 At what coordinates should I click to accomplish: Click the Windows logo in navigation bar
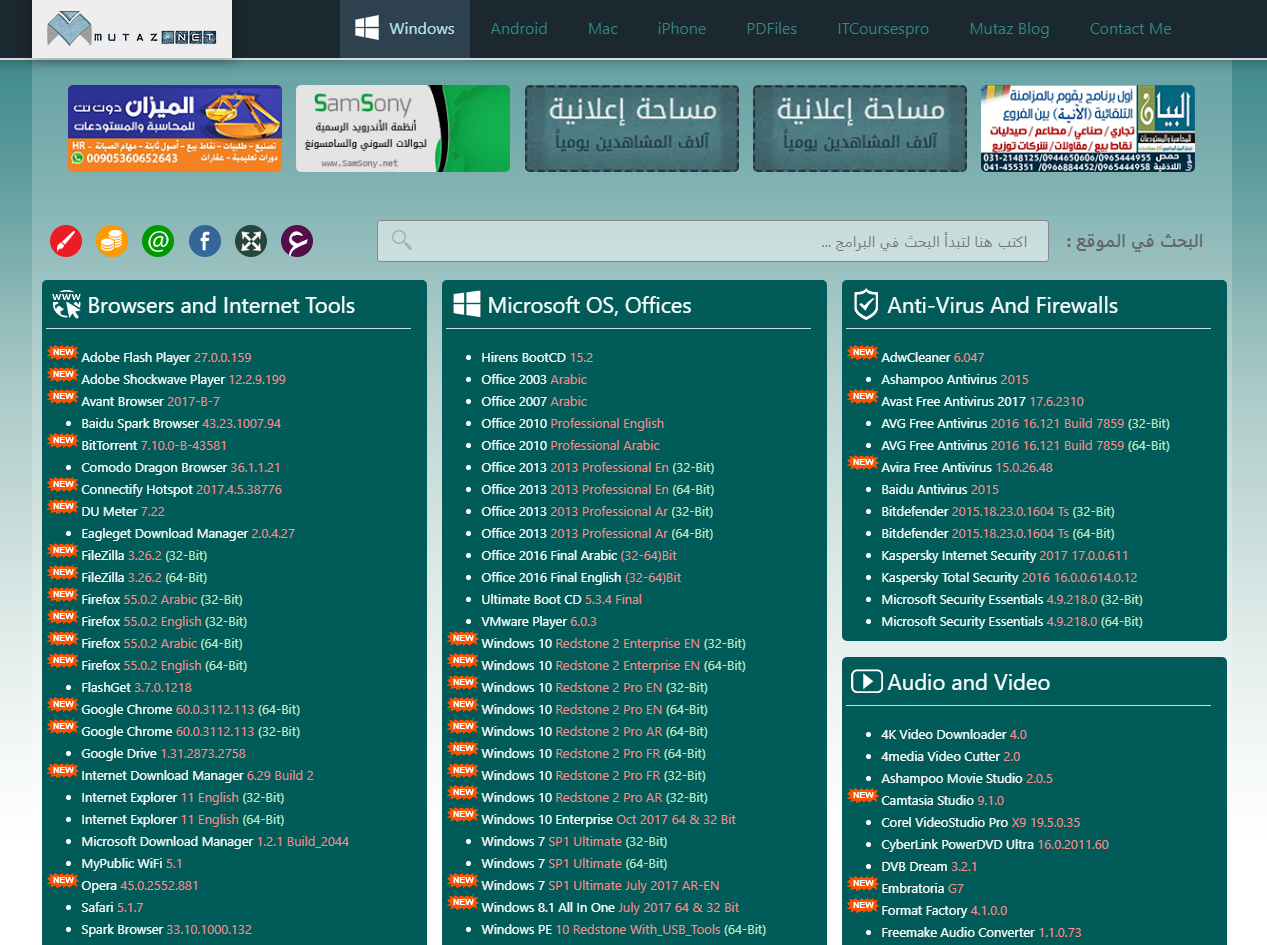pos(366,28)
